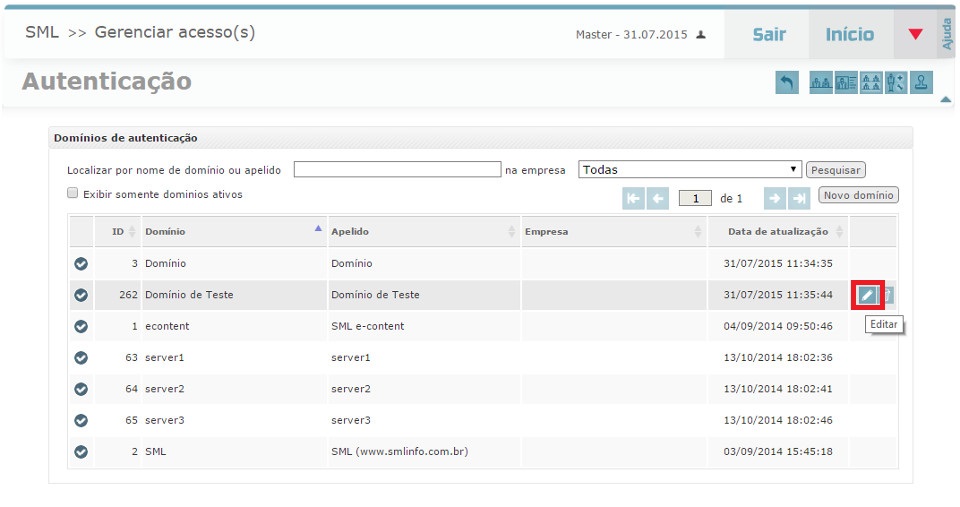Click the domain name search input field

pos(397,170)
